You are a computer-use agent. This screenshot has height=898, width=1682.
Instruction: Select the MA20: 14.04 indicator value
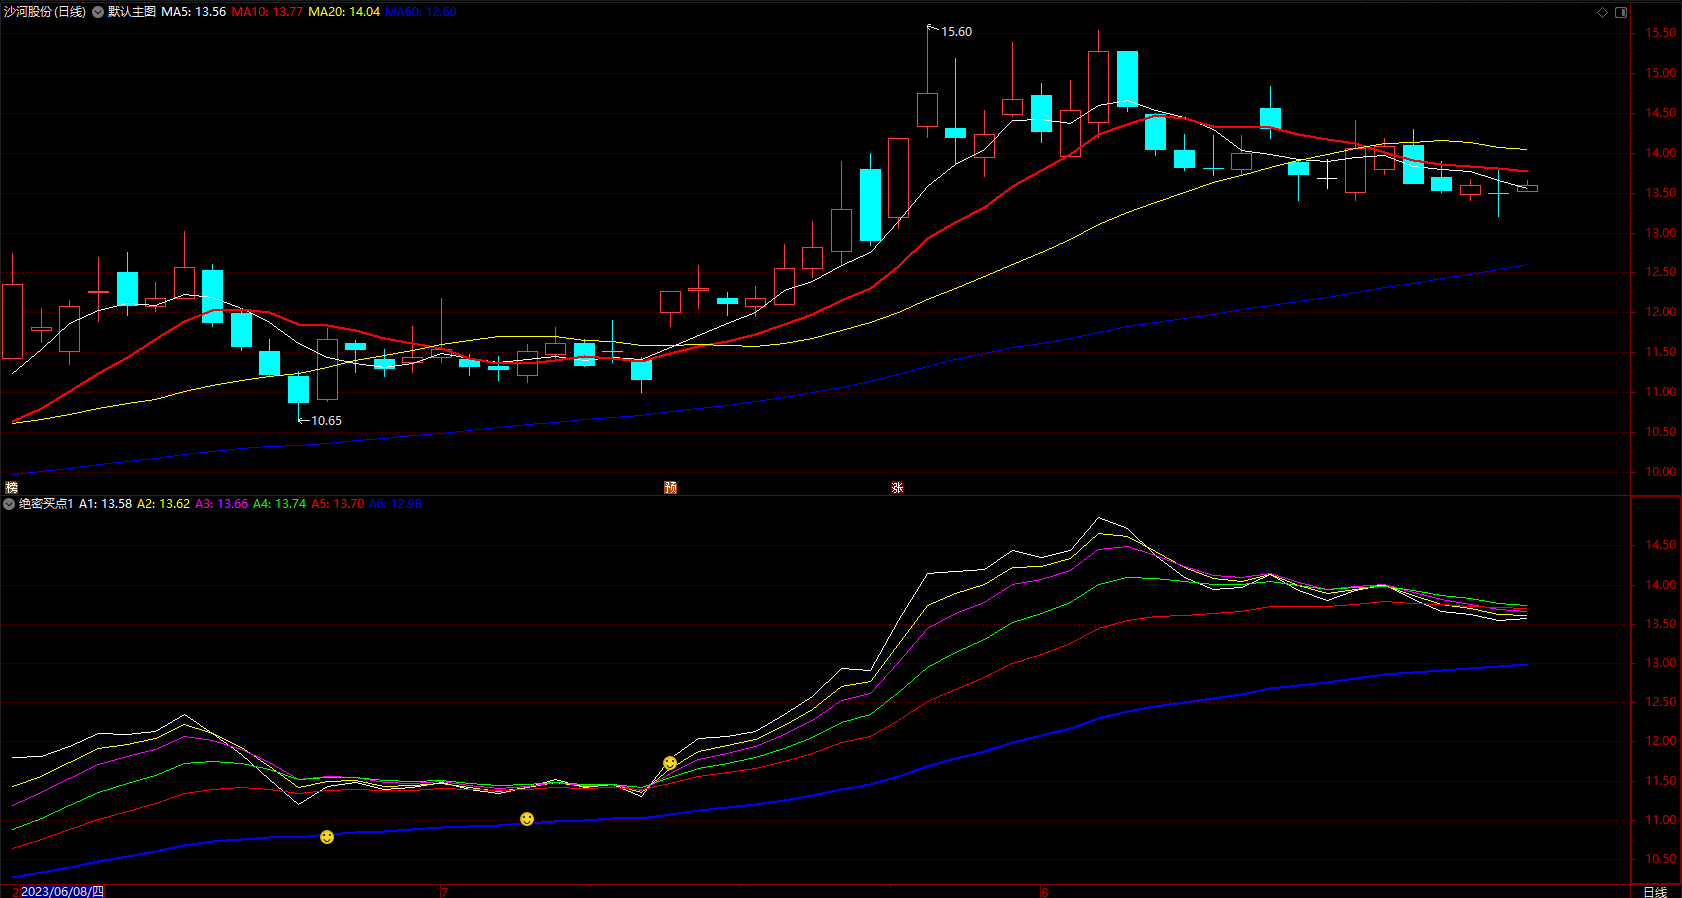[x=344, y=12]
